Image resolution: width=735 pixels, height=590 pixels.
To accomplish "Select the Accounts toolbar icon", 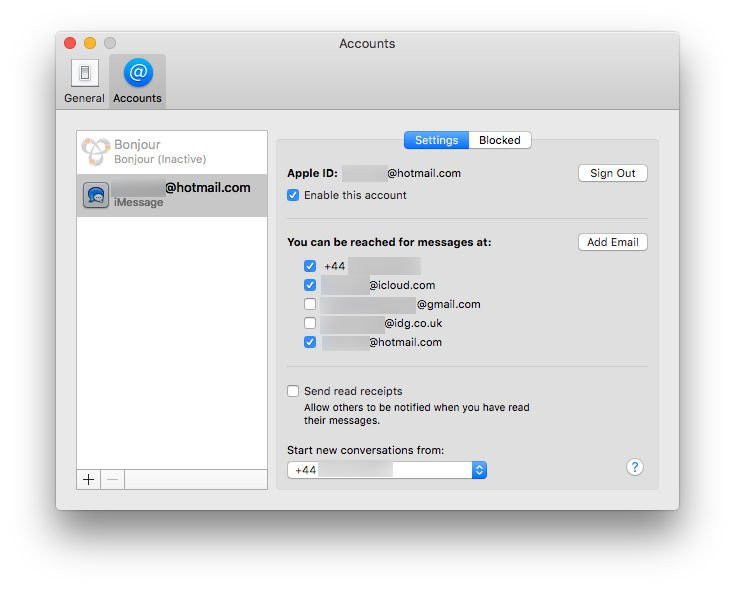I will pos(137,81).
